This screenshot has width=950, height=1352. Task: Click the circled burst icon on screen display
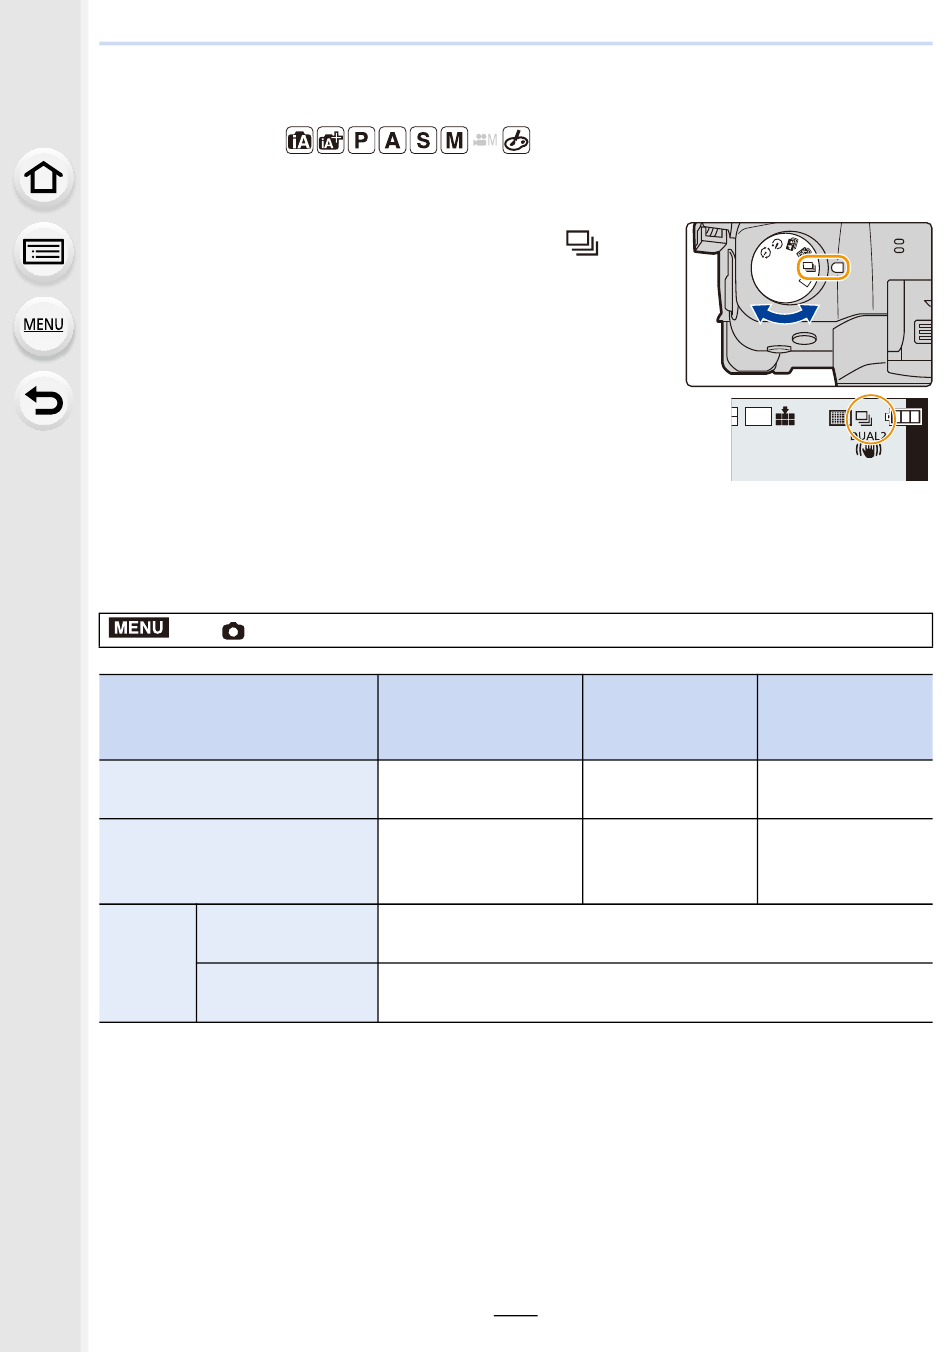865,418
